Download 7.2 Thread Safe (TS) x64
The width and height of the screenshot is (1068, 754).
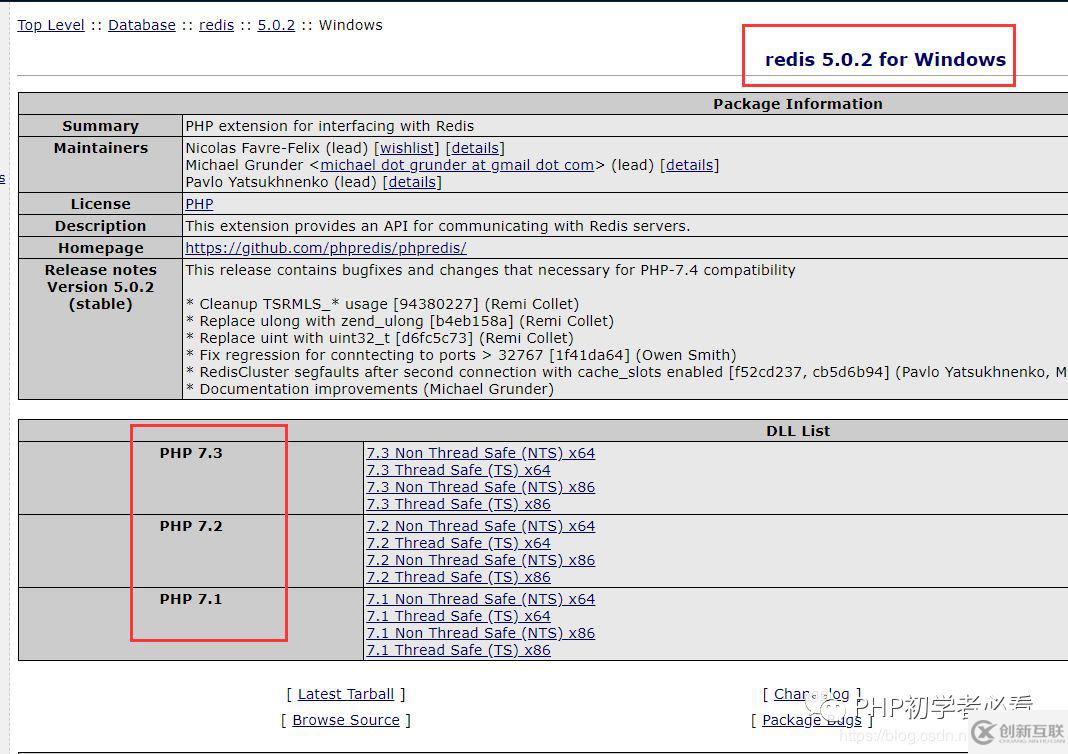click(x=458, y=543)
